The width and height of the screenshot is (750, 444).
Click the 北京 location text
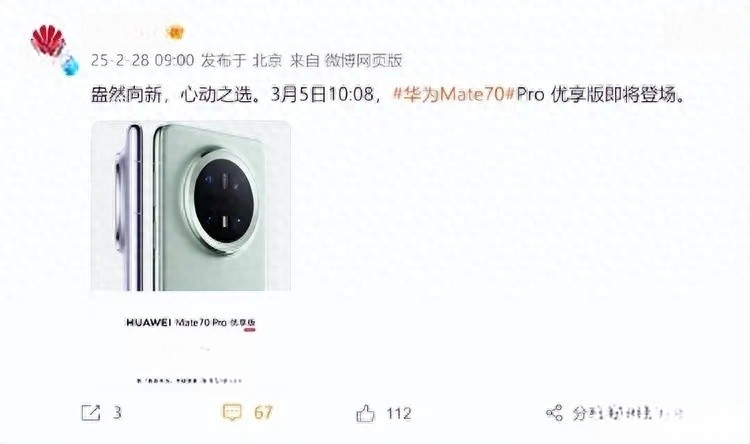point(267,61)
